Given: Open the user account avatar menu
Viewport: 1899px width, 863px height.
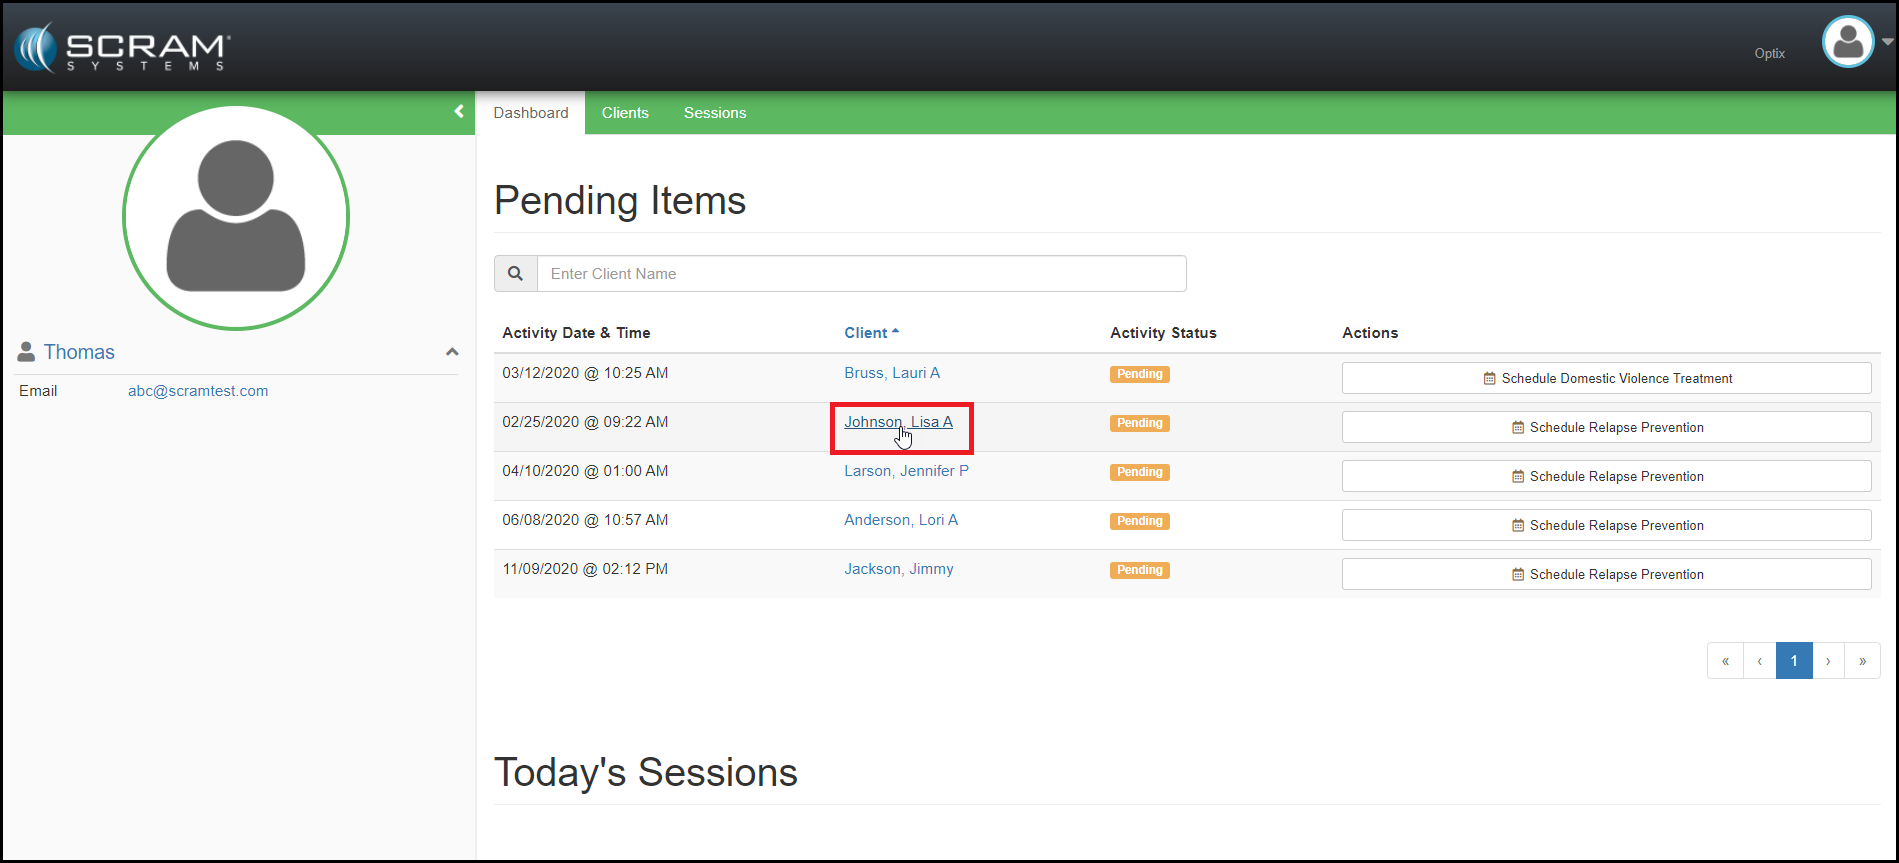Looking at the screenshot, I should [1847, 42].
